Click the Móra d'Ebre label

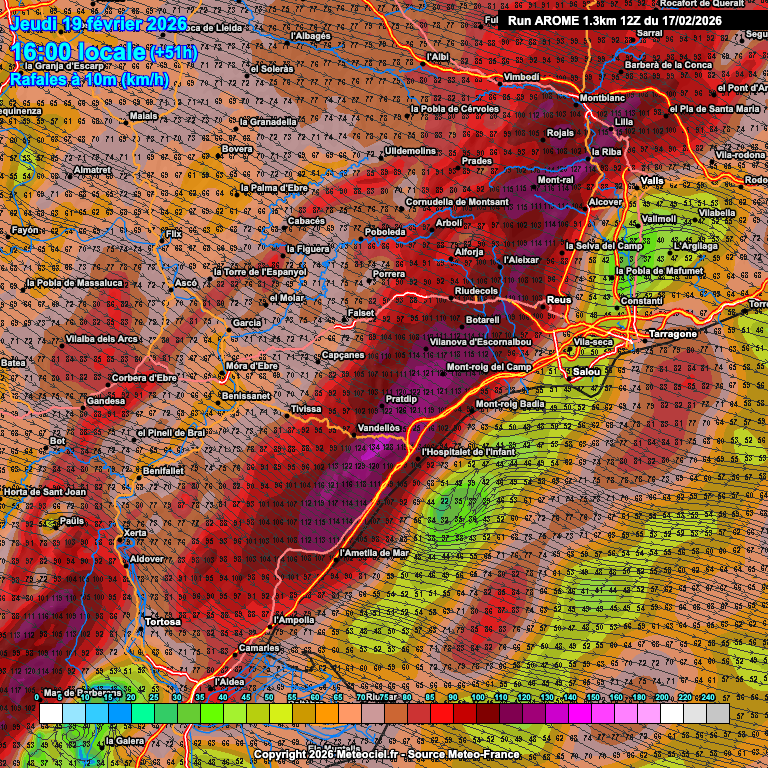[251, 366]
